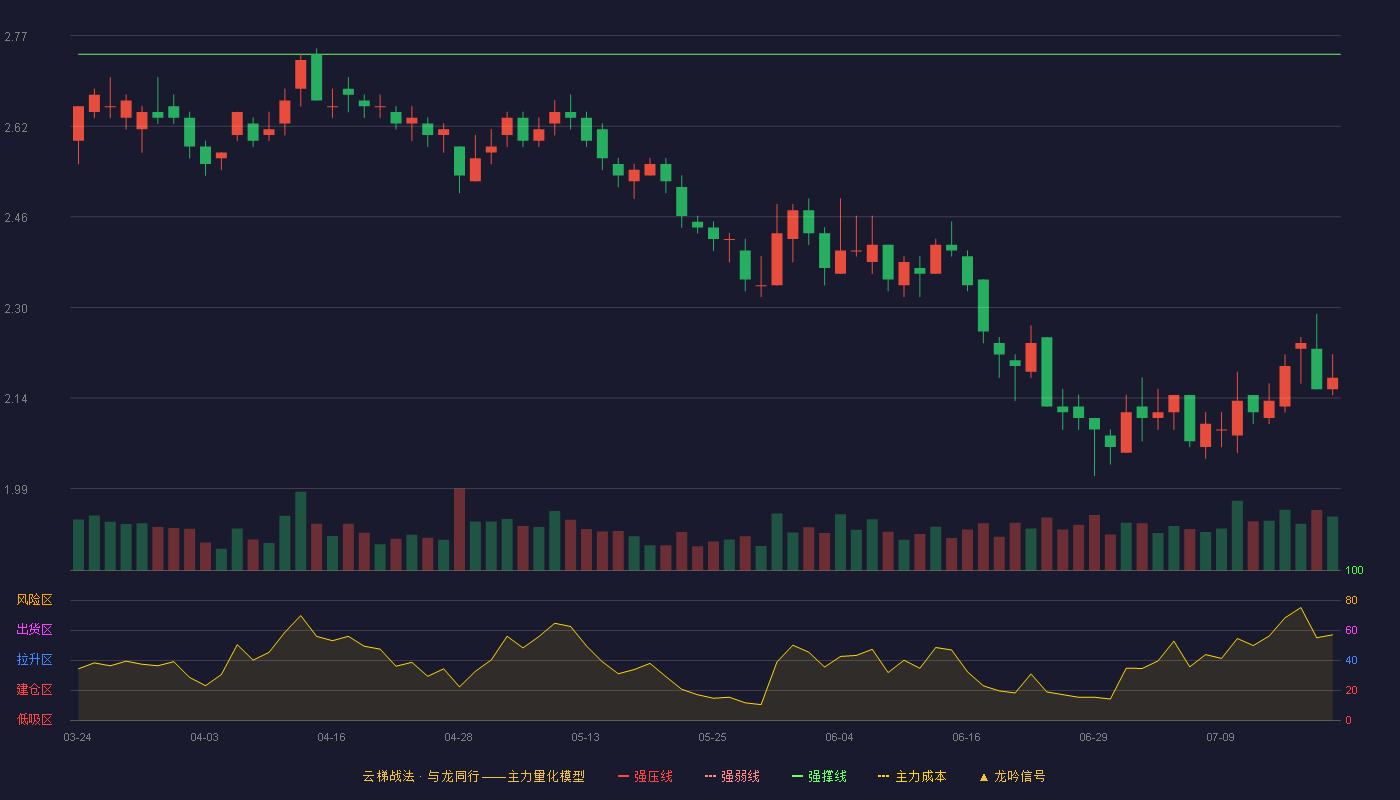
Task: Select the 建仓区 zone label
Action: point(35,690)
